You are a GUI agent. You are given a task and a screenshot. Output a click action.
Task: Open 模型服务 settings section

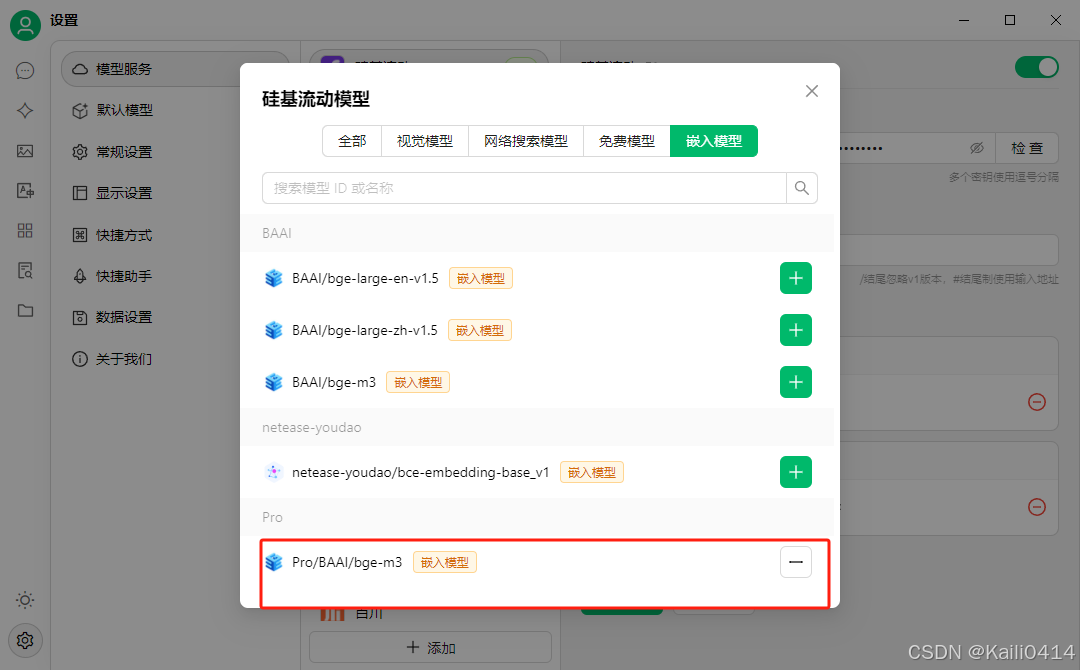click(x=175, y=69)
